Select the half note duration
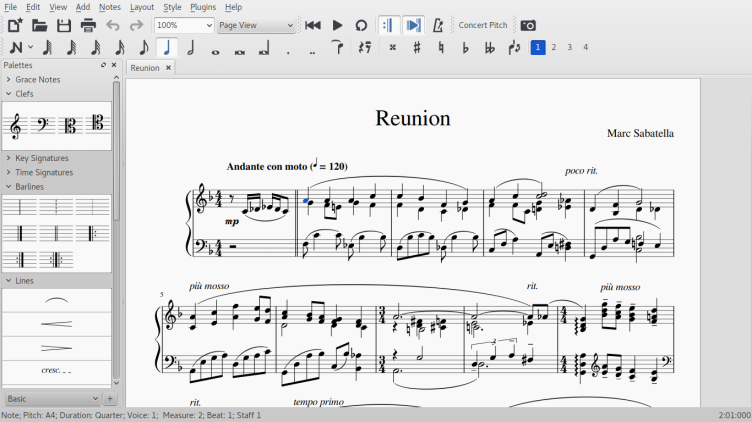The image size is (752, 422). [x=190, y=47]
